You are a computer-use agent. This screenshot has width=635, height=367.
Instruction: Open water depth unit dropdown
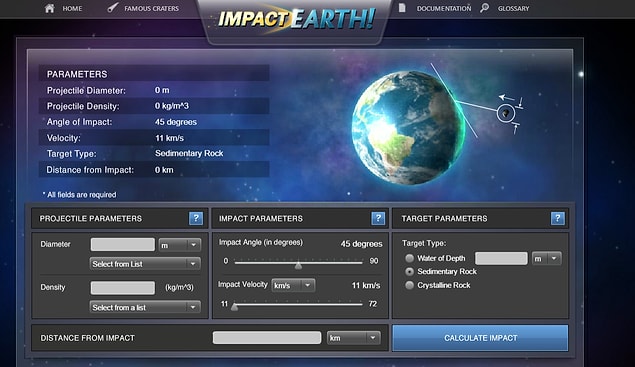coord(547,258)
